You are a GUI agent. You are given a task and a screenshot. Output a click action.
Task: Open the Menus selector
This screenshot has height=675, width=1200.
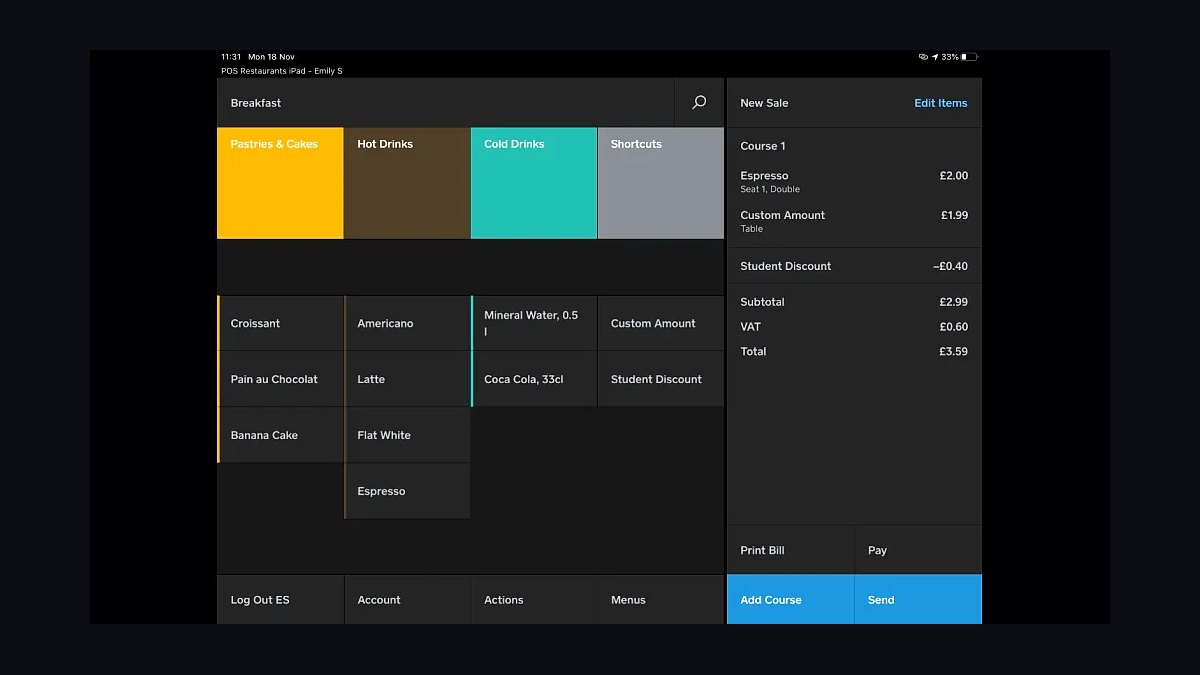(661, 599)
